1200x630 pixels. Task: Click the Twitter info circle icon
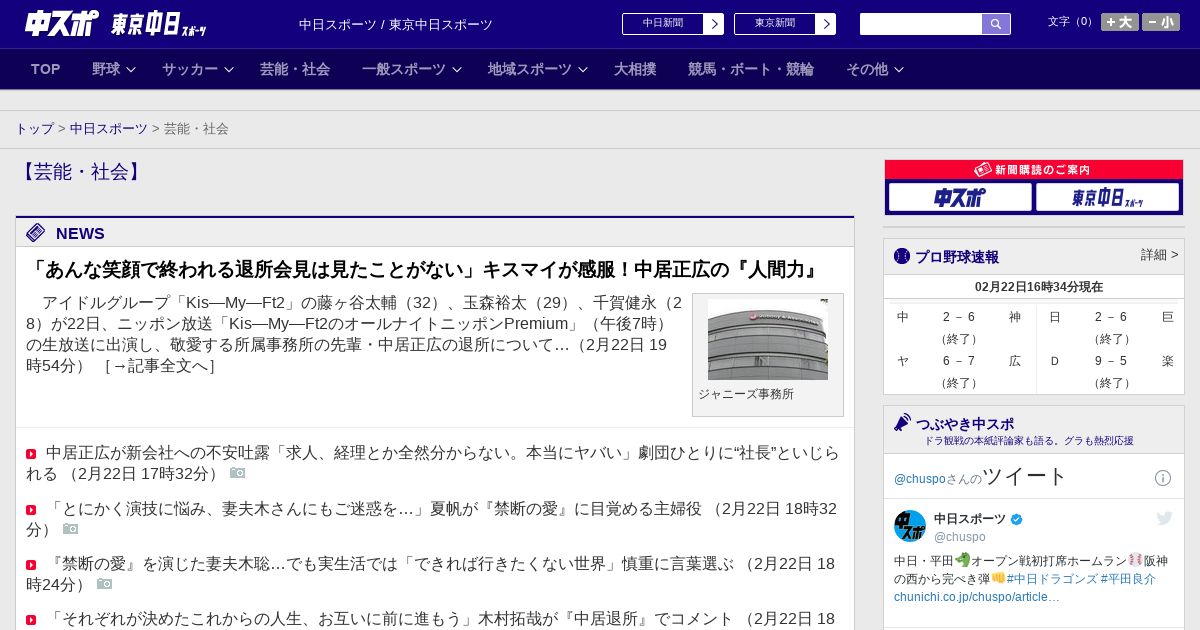(x=1163, y=478)
